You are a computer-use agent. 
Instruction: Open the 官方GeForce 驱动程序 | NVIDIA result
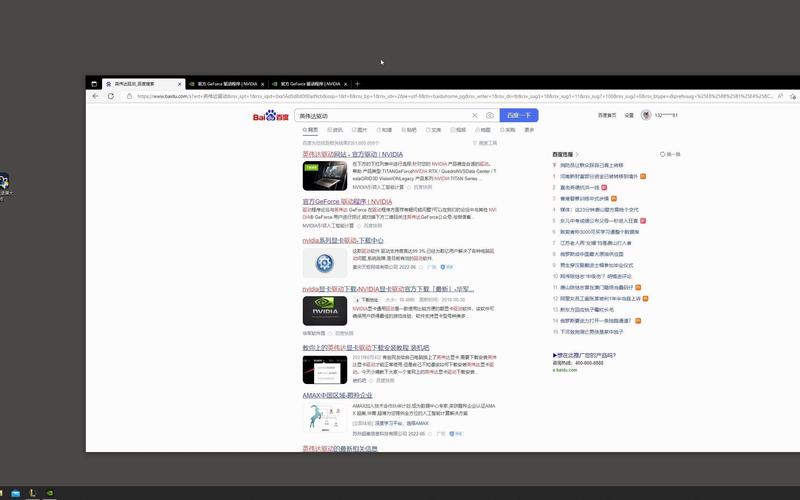[x=347, y=202]
